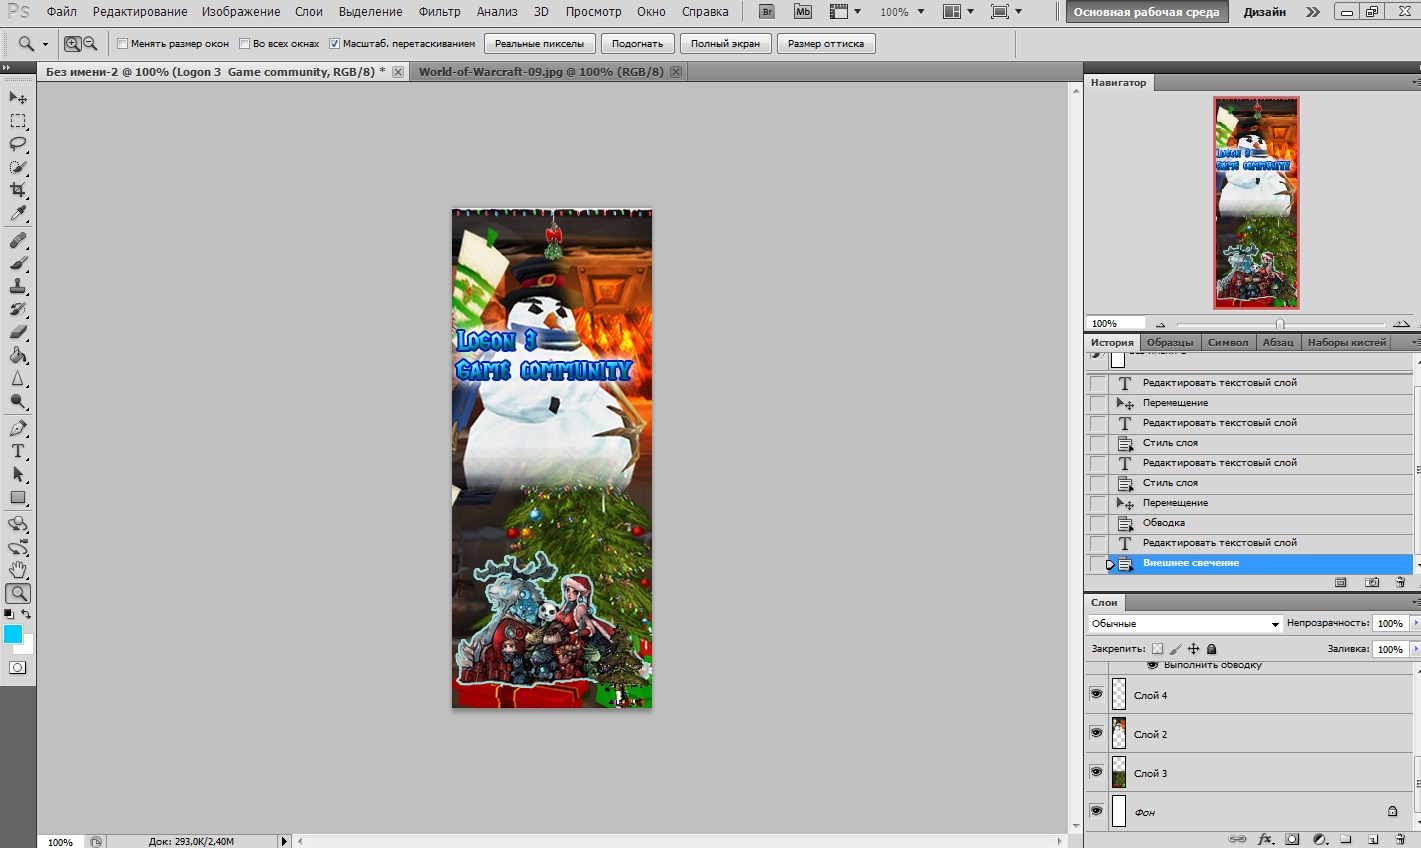Screen dimensions: 1421x848
Task: Open the Фильтр menu
Action: coord(439,12)
